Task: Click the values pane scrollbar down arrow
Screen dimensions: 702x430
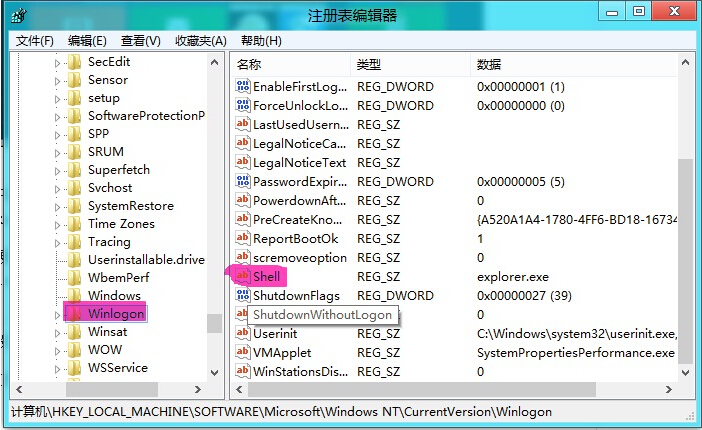Action: pyautogui.click(x=685, y=372)
